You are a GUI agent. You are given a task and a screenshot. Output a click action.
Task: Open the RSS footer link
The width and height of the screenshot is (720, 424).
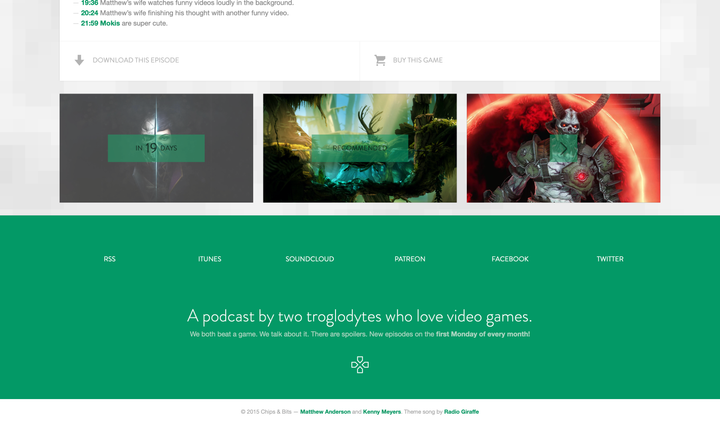(x=110, y=259)
